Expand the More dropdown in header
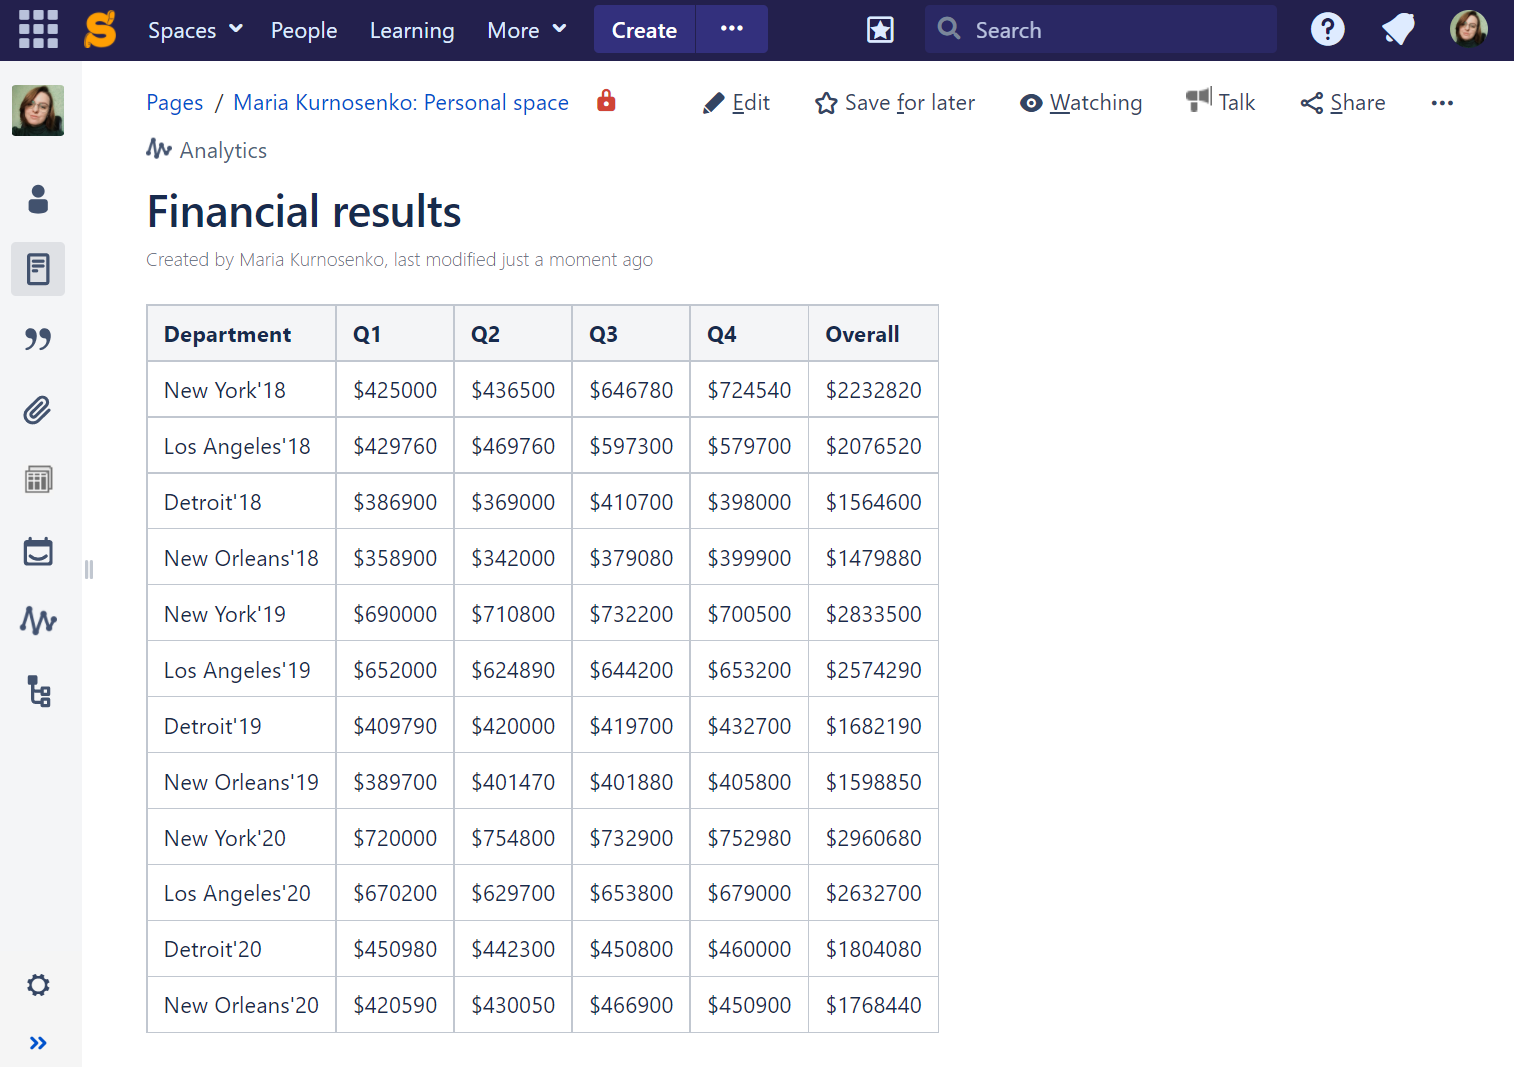 point(526,30)
